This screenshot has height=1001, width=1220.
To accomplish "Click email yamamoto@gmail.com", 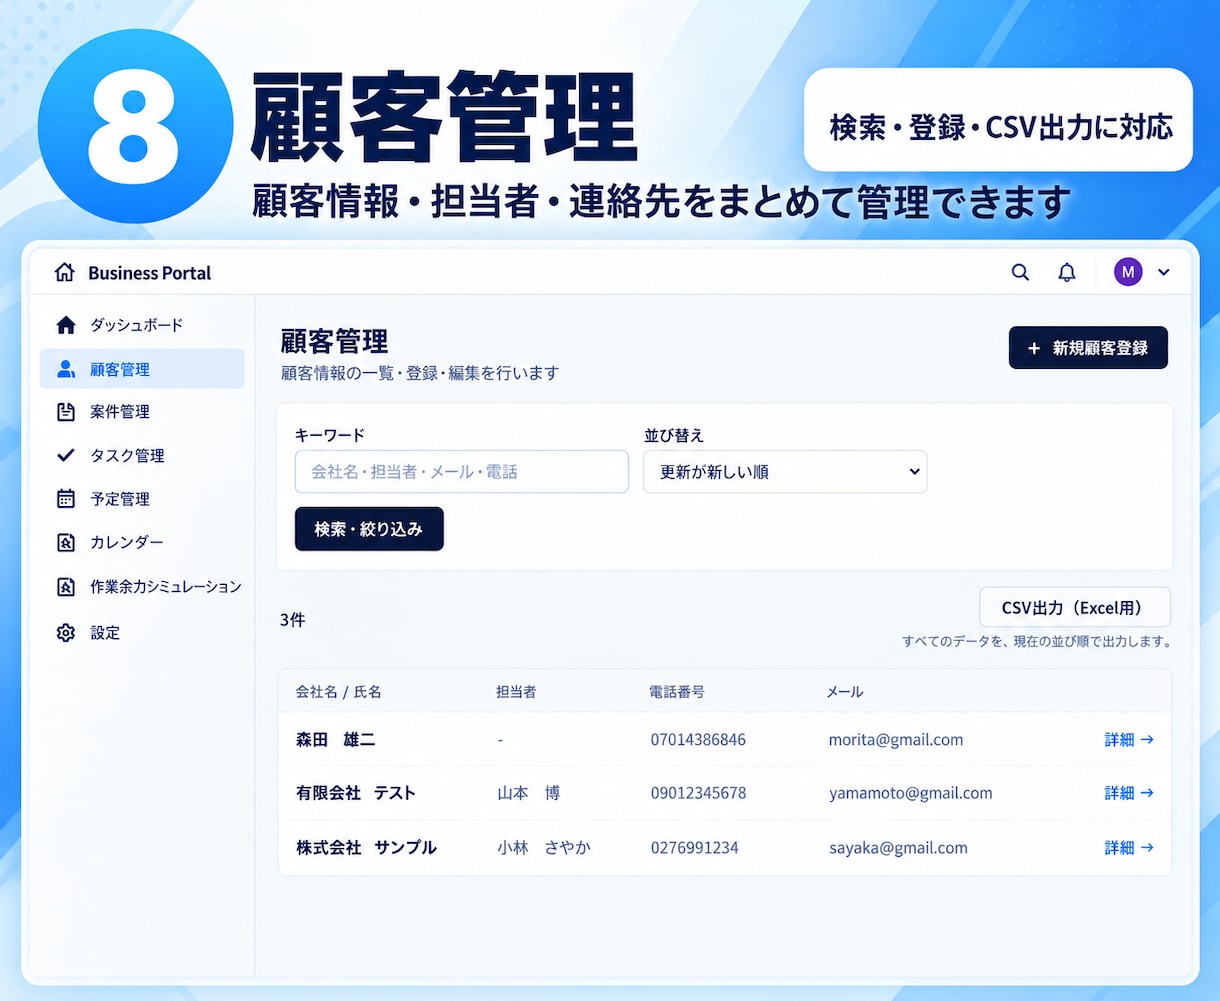I will click(x=911, y=793).
